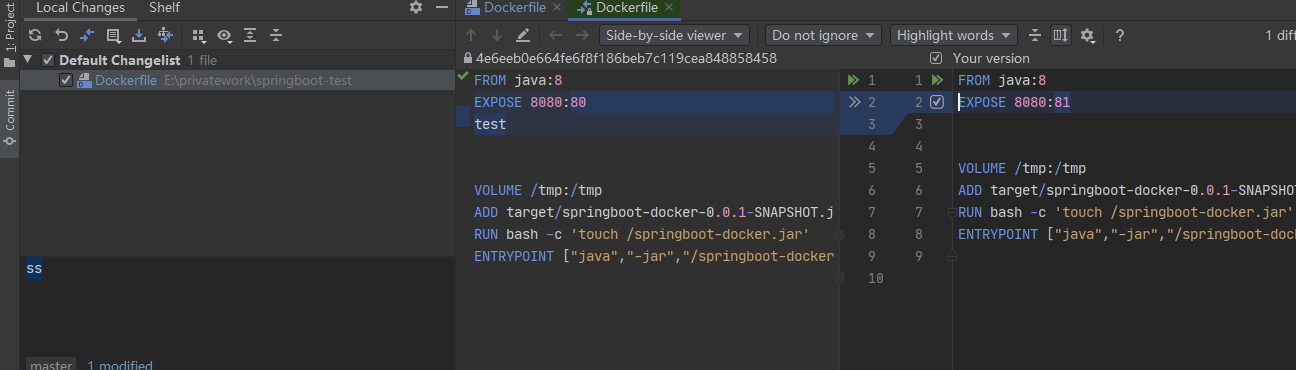Click the Refresh changes icon

coord(35,36)
